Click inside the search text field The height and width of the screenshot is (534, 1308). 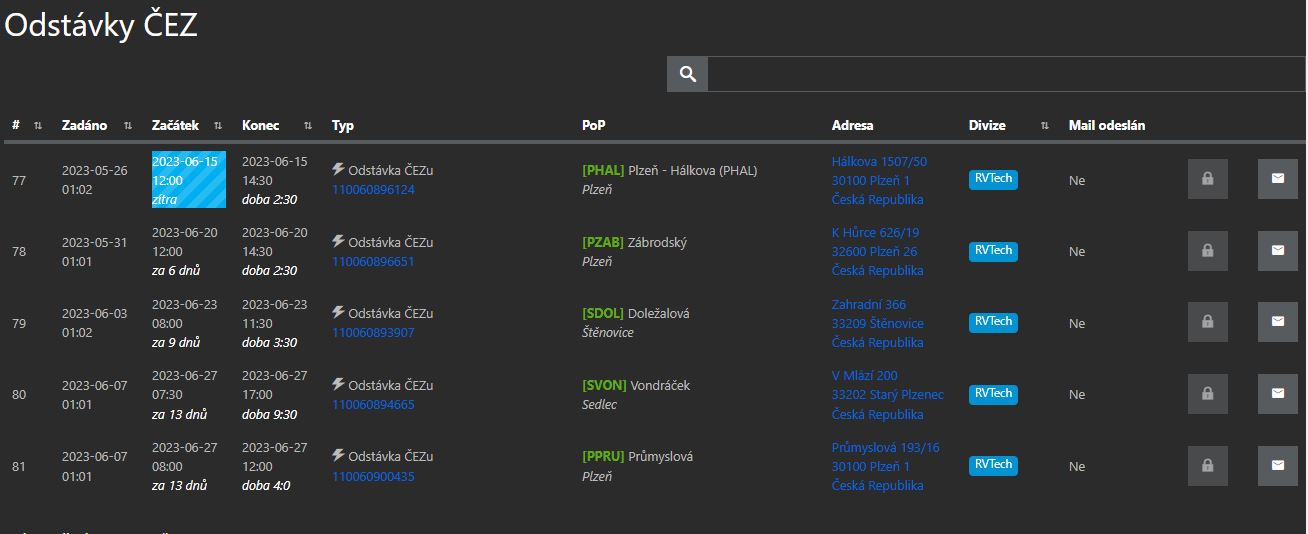(1005, 74)
